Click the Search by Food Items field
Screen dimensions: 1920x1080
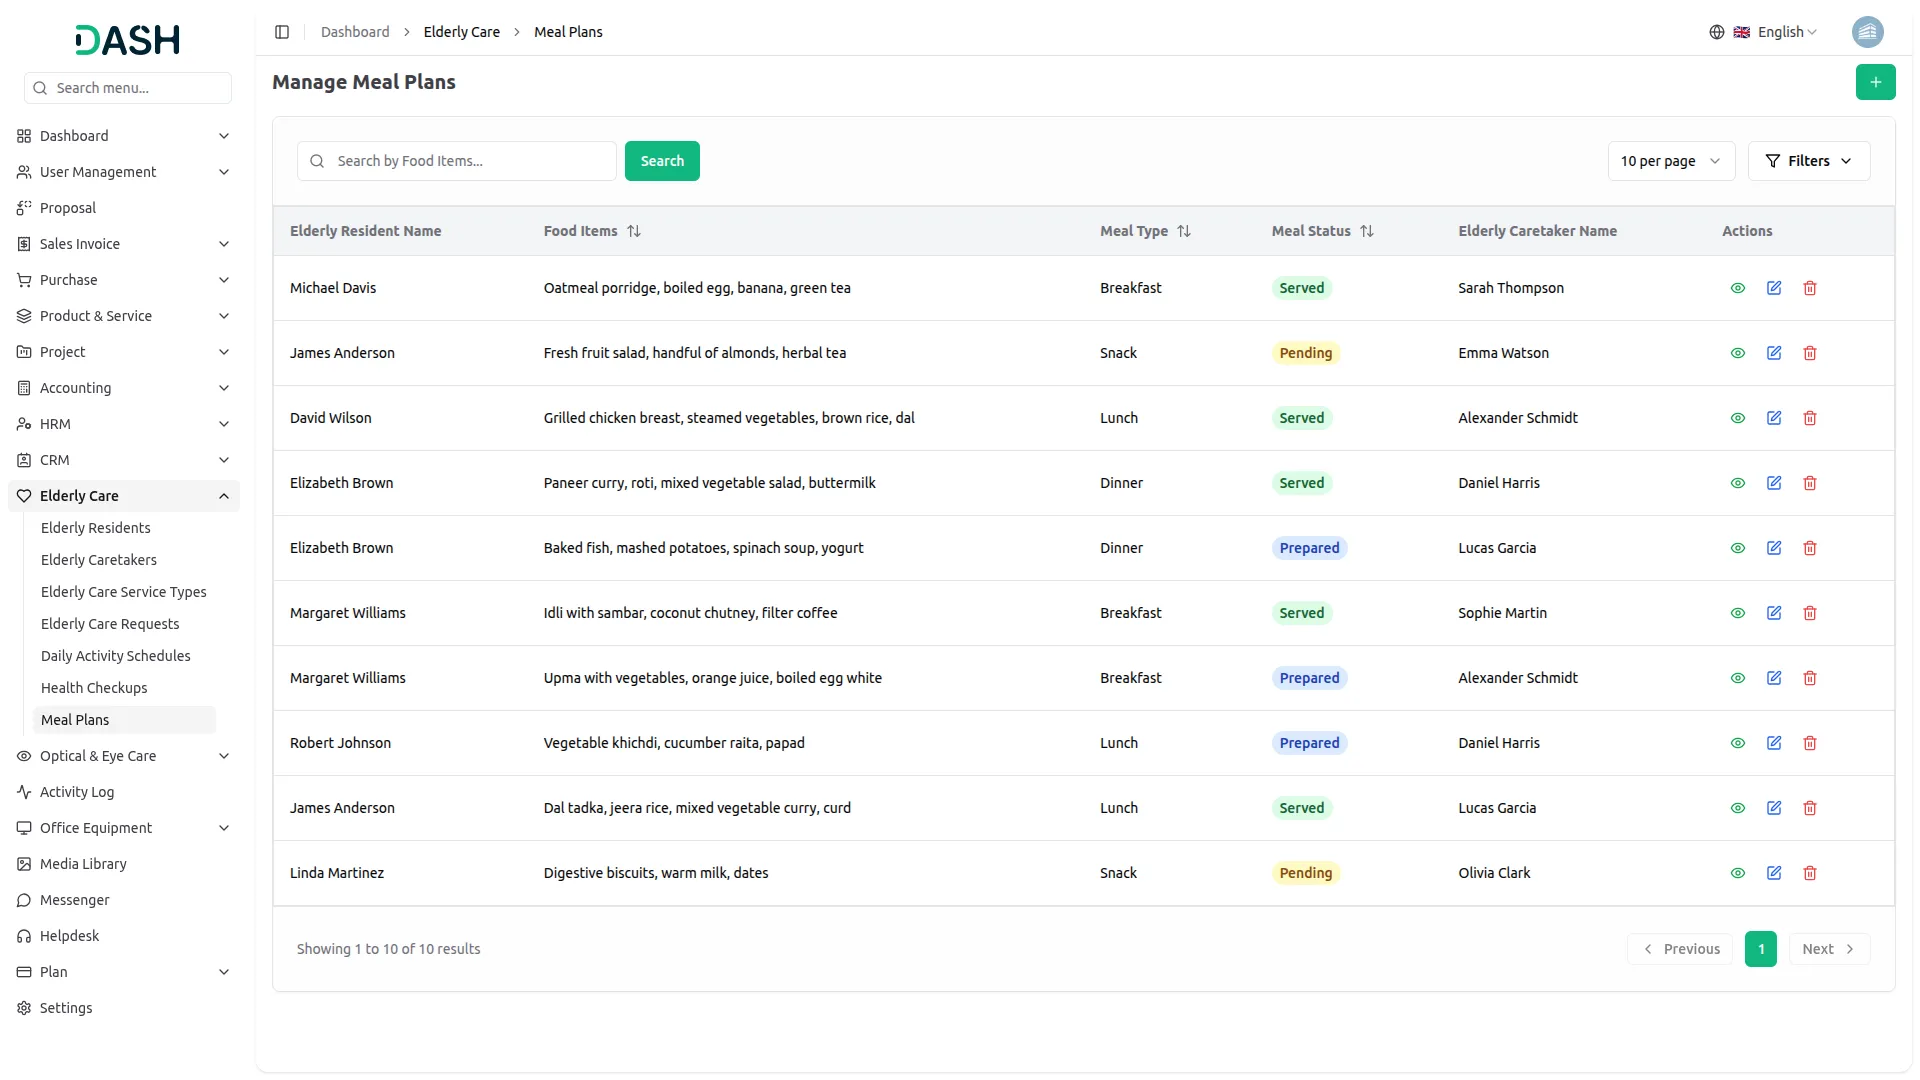click(x=457, y=161)
